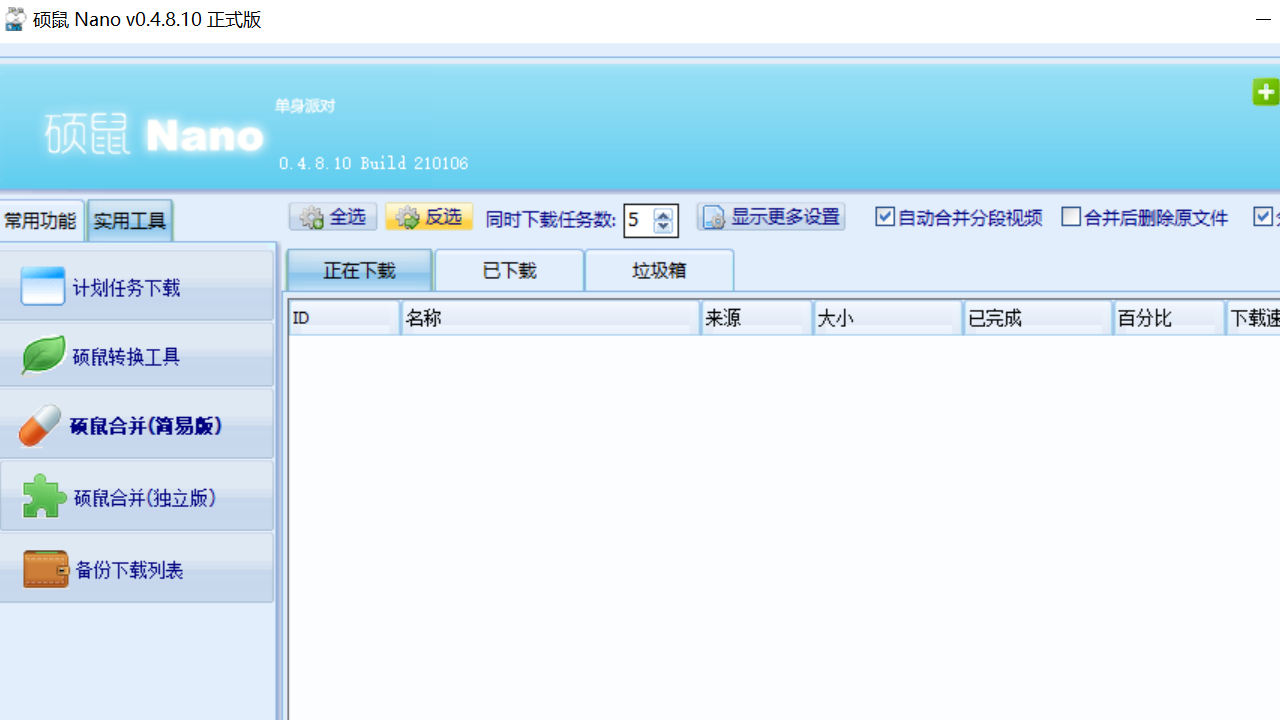The width and height of the screenshot is (1280, 720).
Task: Click the brown wallet icon of 备份下载列表
Action: (46, 569)
